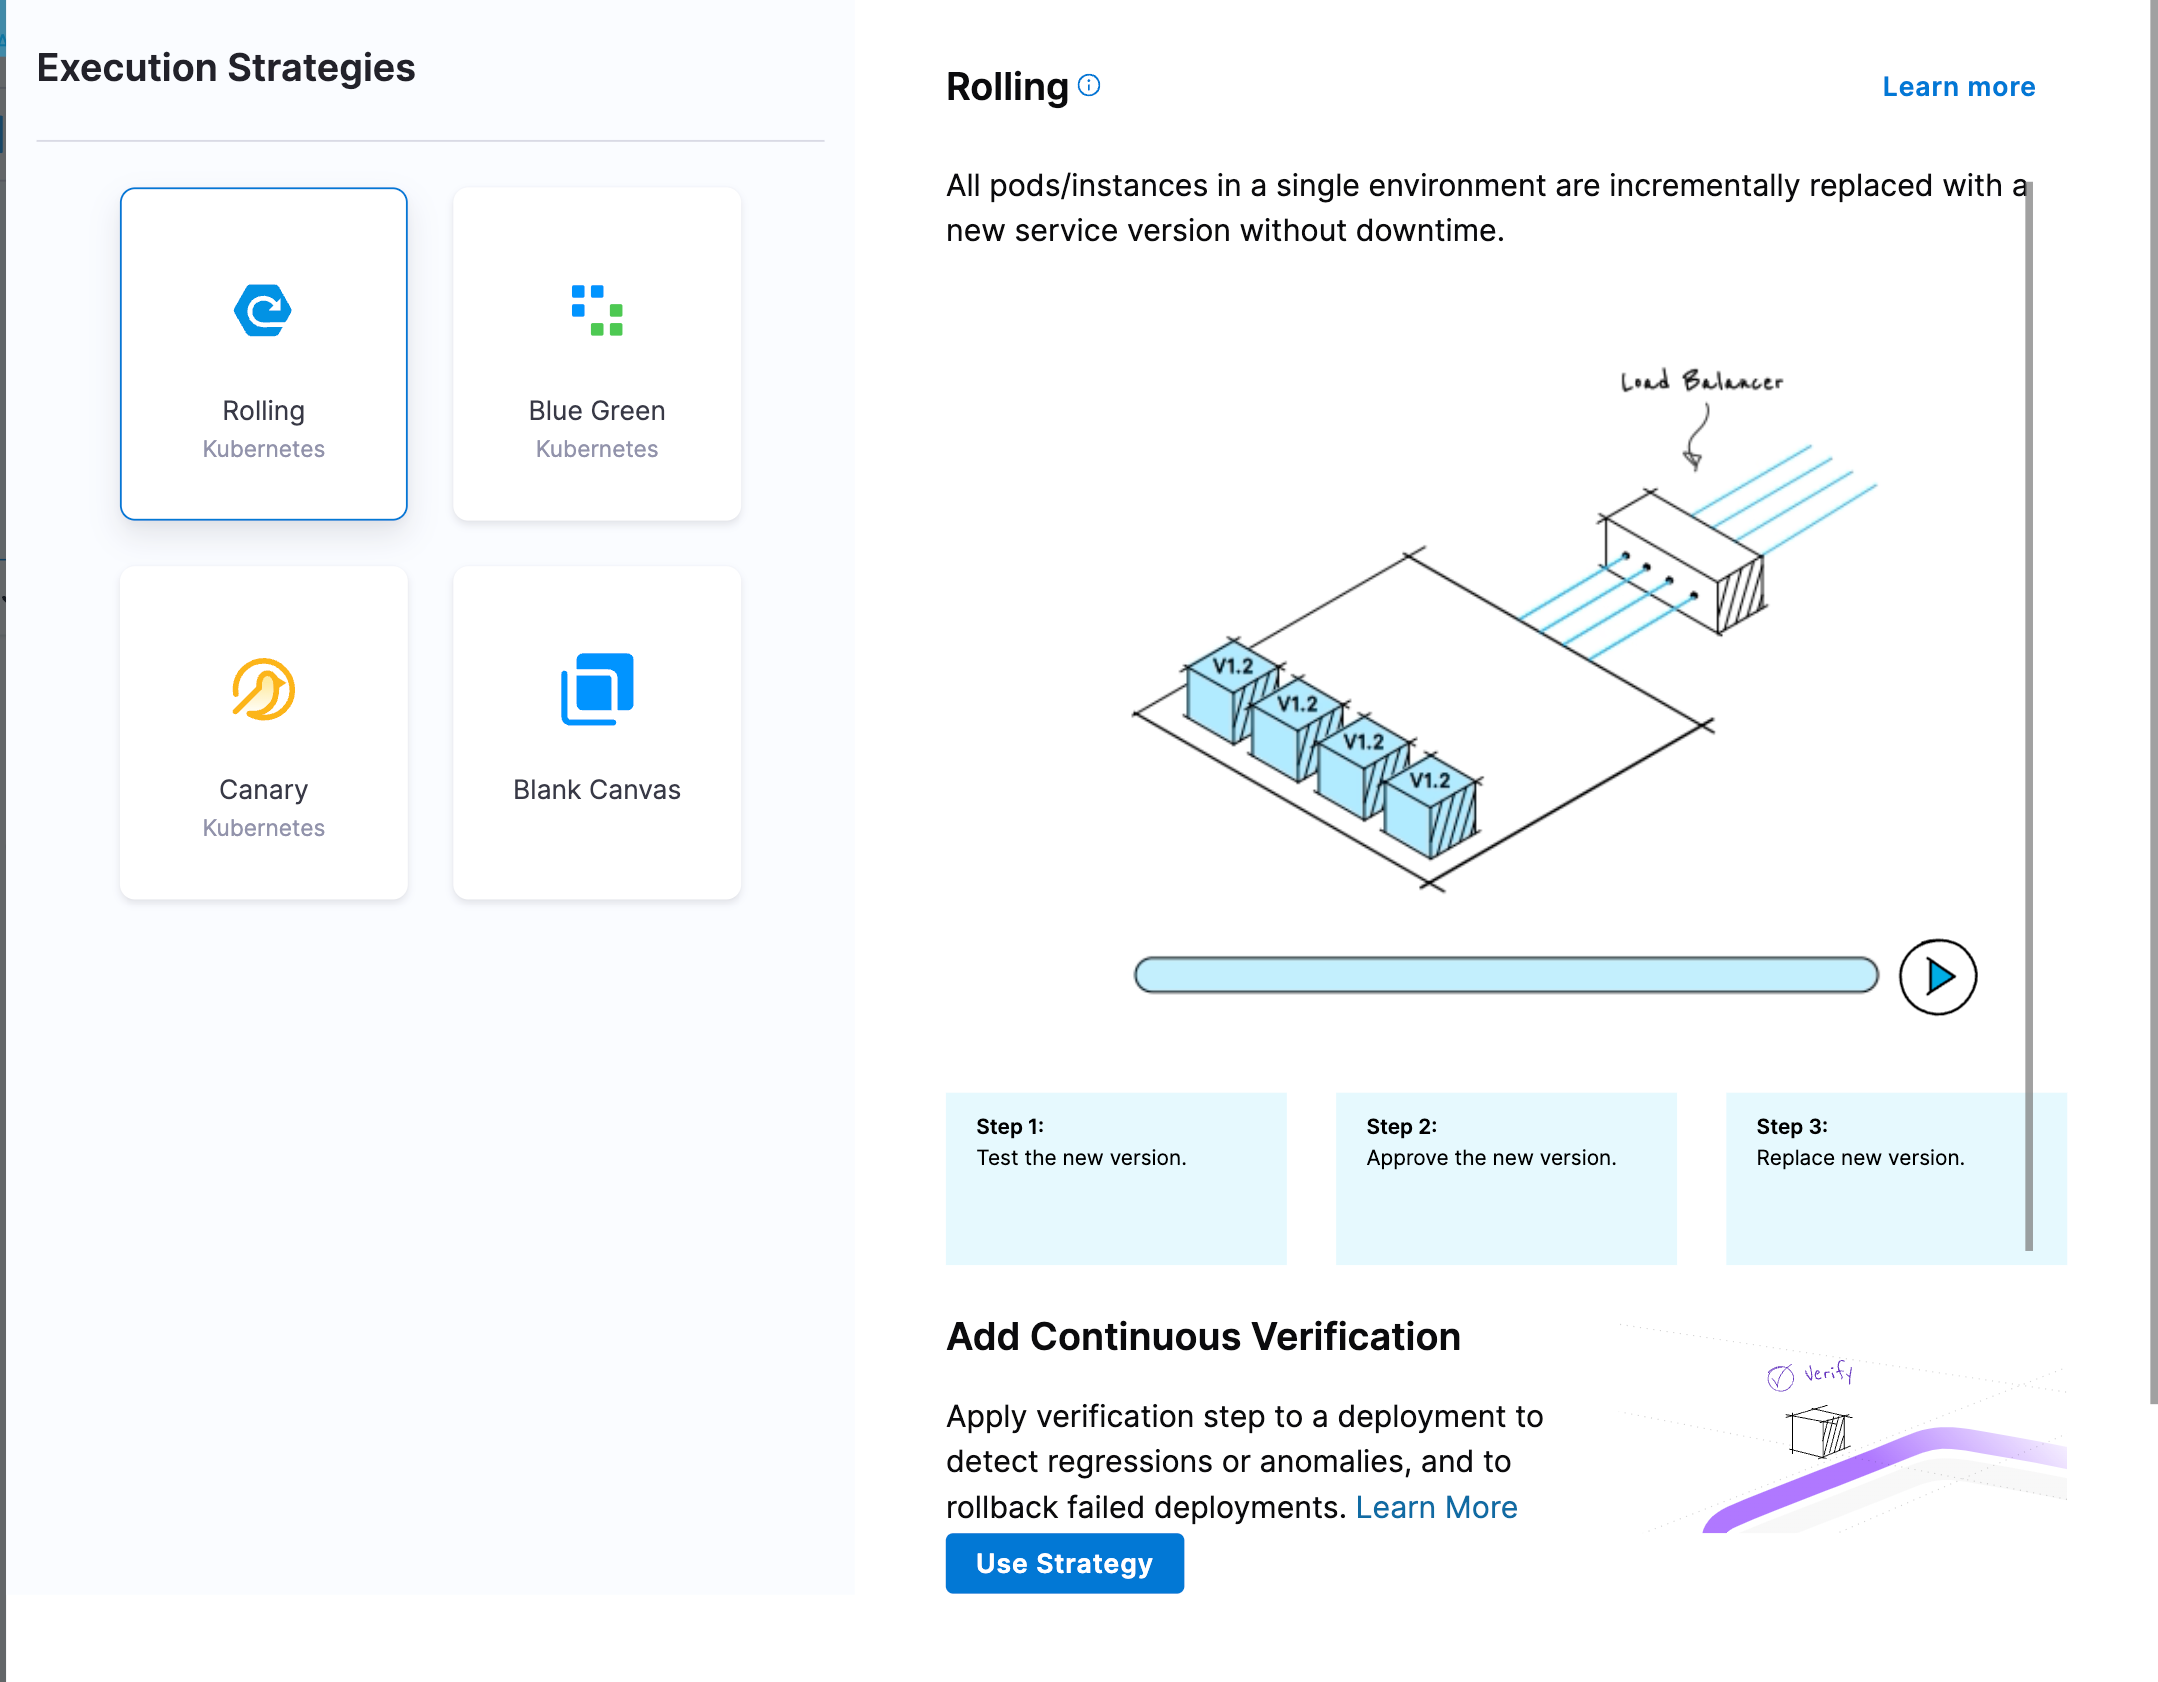Select the Blue Green squares icon
This screenshot has height=1682, width=2158.
pos(597,310)
